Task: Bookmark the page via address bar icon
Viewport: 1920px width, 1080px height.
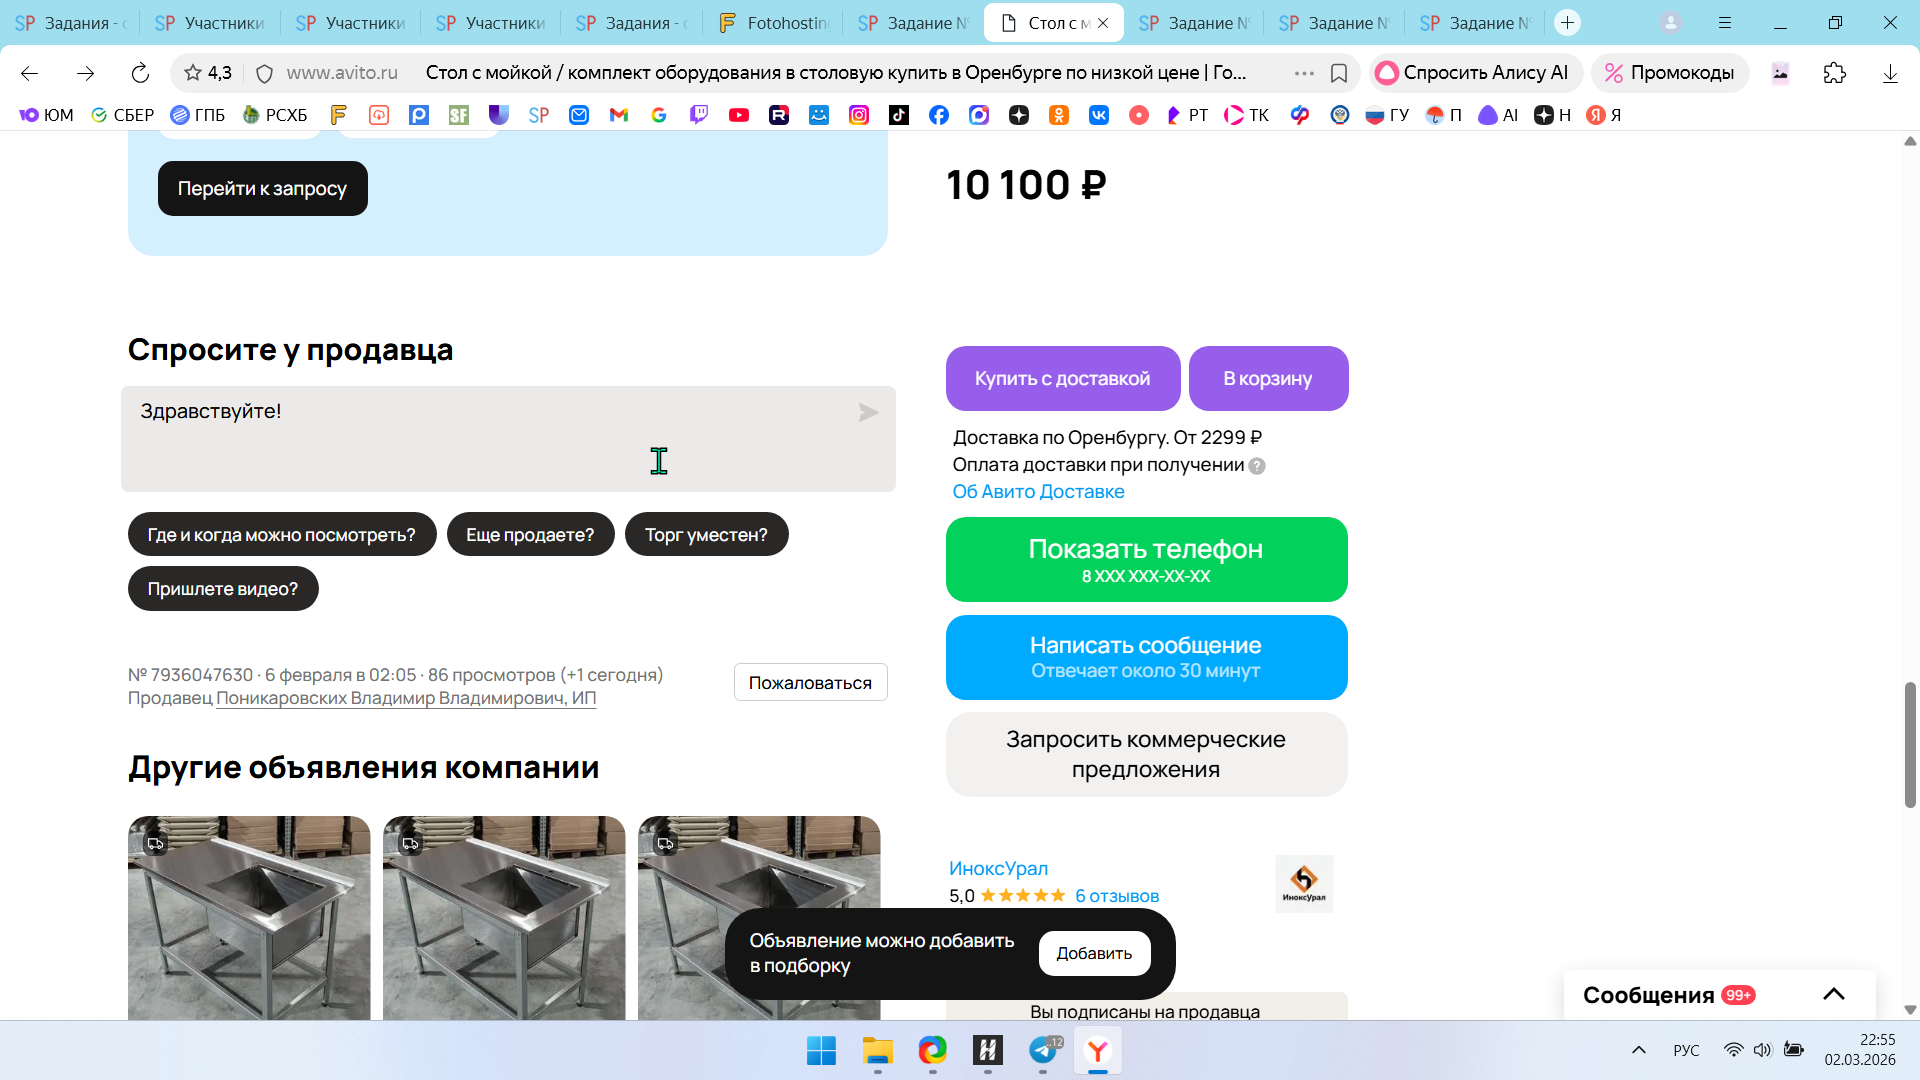Action: 1339,73
